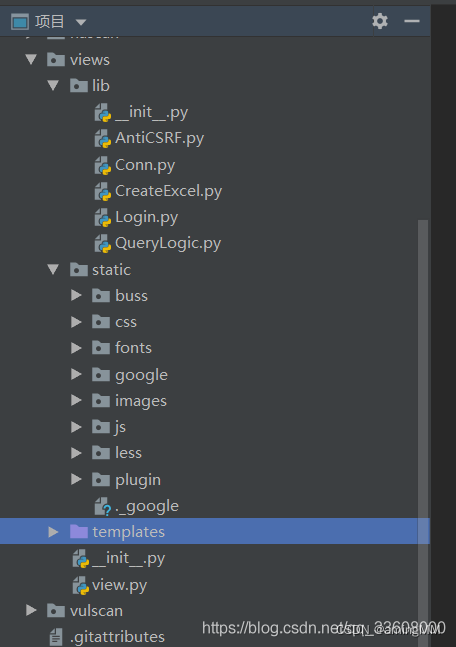
Task: Expand the plugin folder arrow
Action: pos(76,479)
